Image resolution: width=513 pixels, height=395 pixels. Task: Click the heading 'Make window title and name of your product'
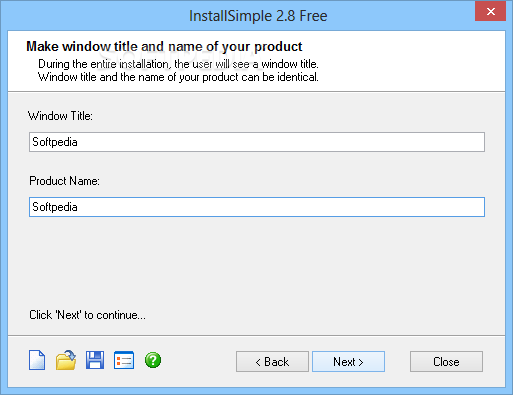[164, 47]
